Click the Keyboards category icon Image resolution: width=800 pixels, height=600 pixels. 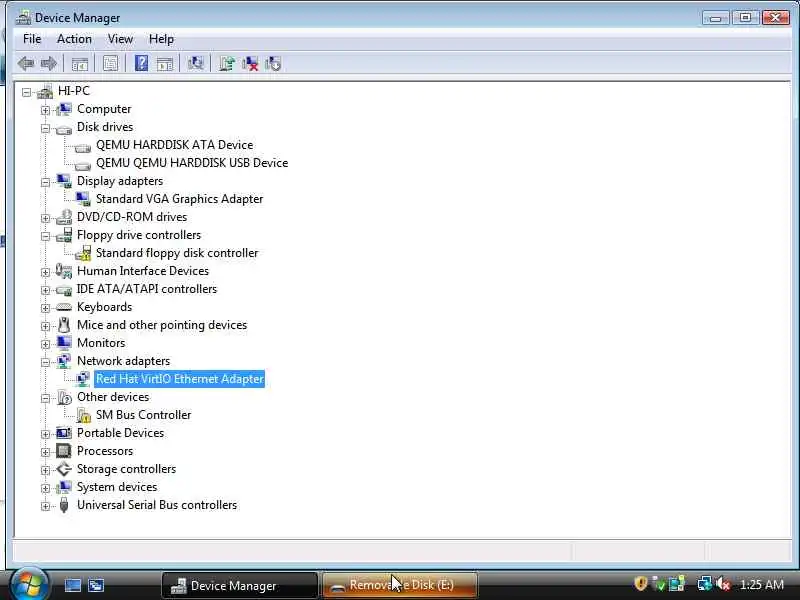(x=64, y=307)
